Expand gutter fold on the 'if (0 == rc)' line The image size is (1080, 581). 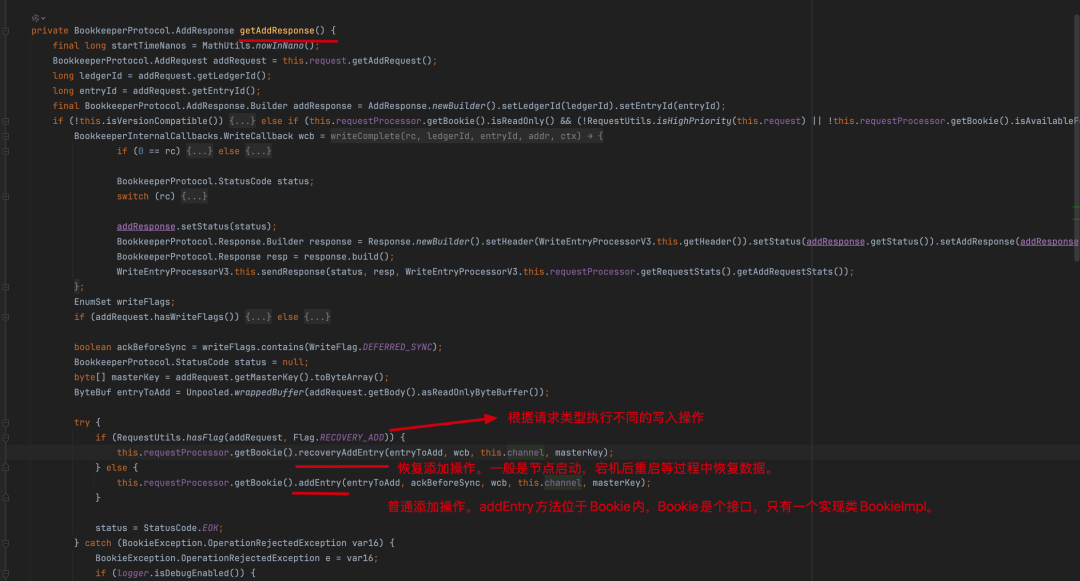coord(6,151)
